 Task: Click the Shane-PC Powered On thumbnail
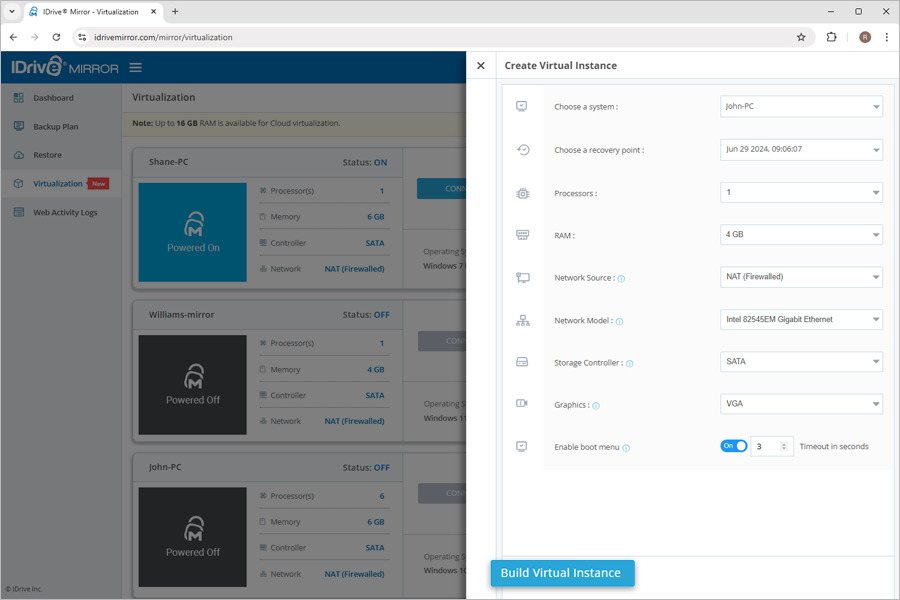pyautogui.click(x=193, y=232)
